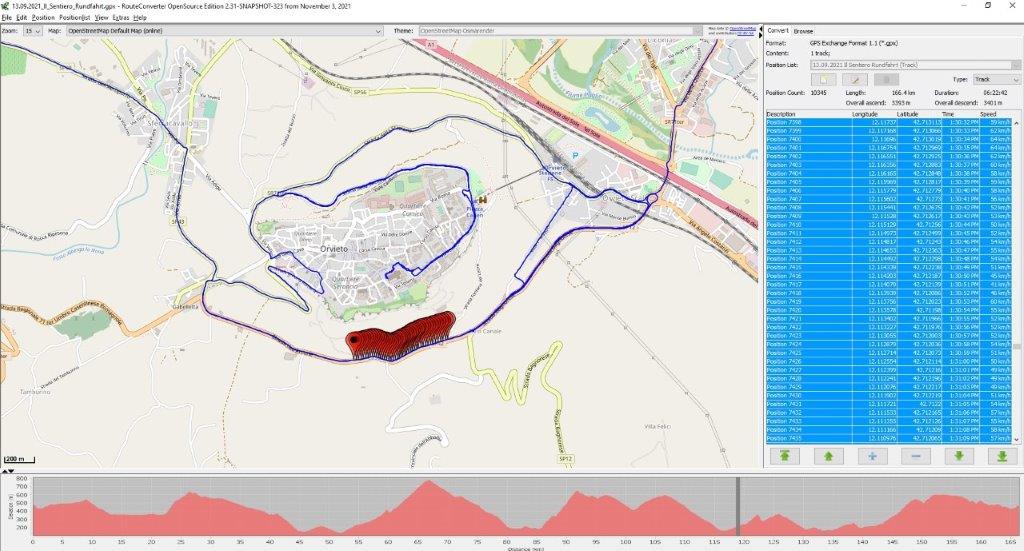Open the Extras menu
Viewport: 1024px width, 551px height.
click(120, 18)
